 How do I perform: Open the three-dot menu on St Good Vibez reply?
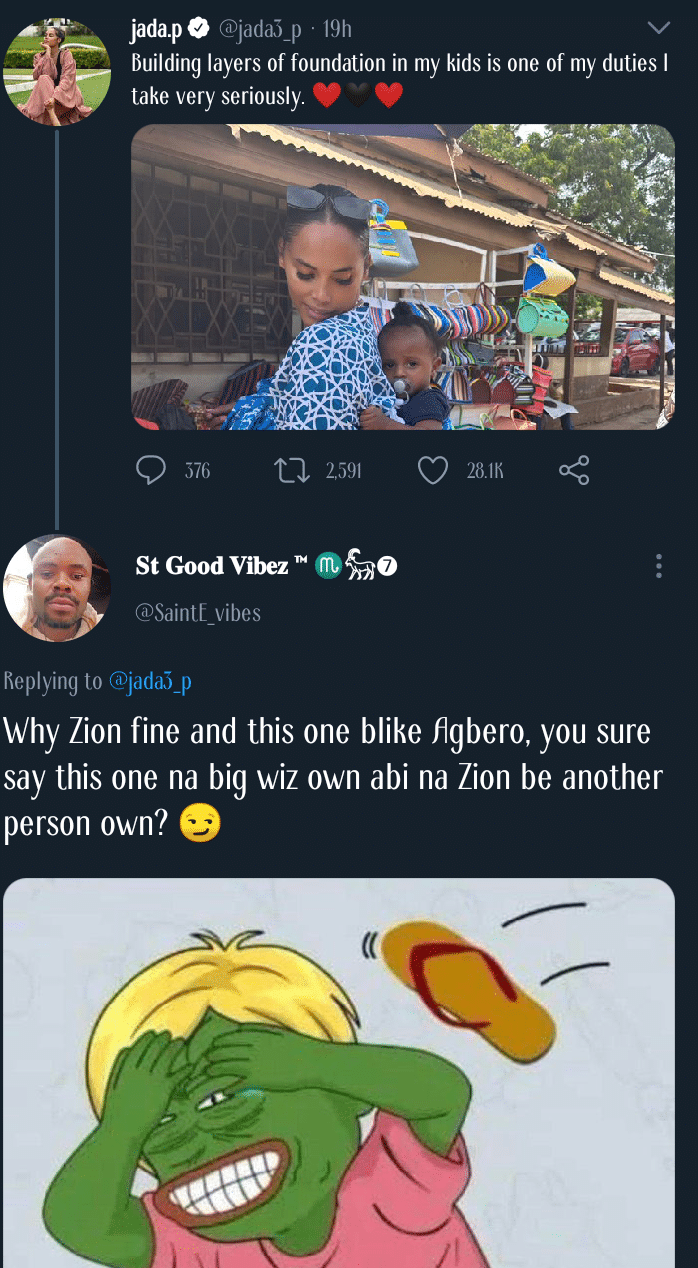click(x=658, y=566)
